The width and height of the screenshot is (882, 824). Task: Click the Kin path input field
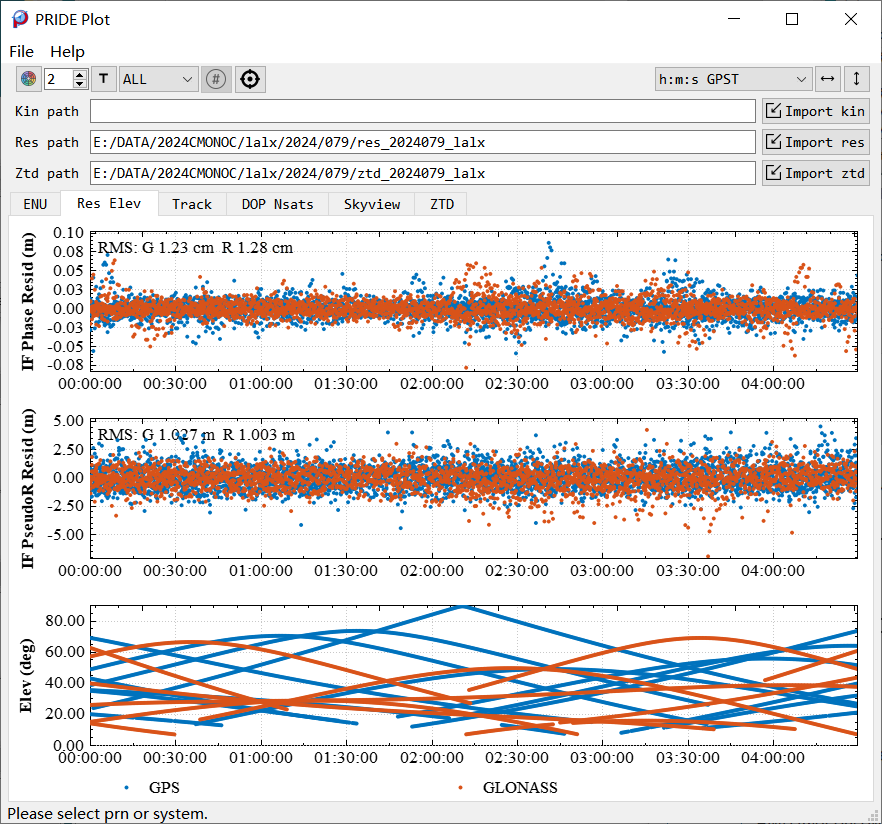pyautogui.click(x=422, y=111)
